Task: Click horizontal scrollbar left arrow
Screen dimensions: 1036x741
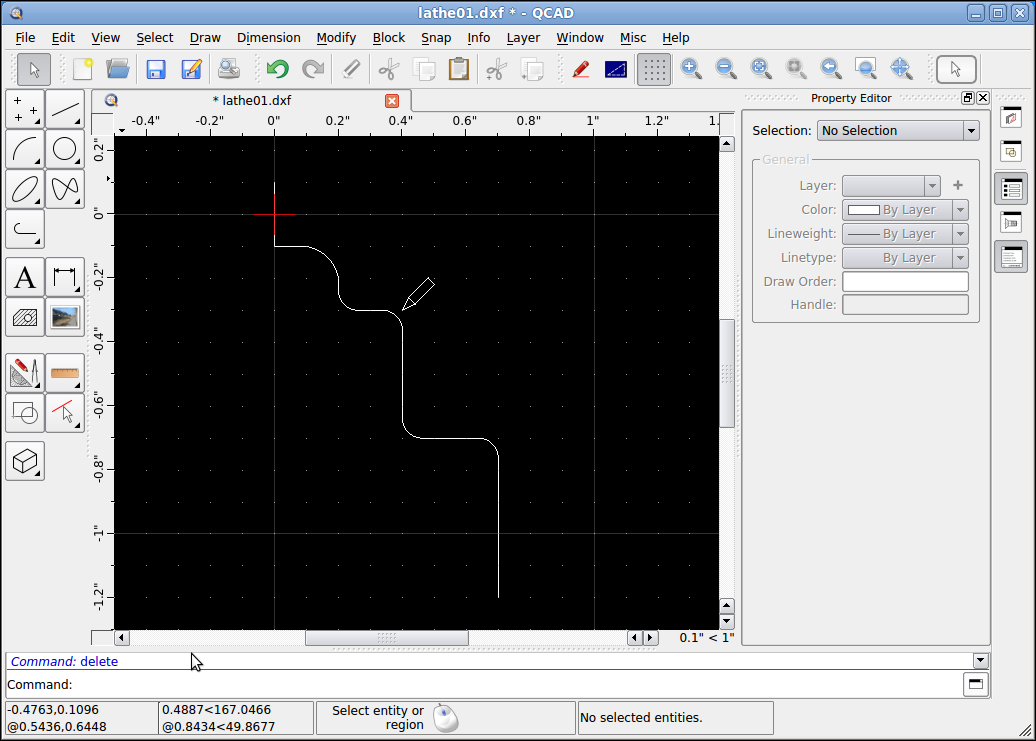Action: coord(122,638)
